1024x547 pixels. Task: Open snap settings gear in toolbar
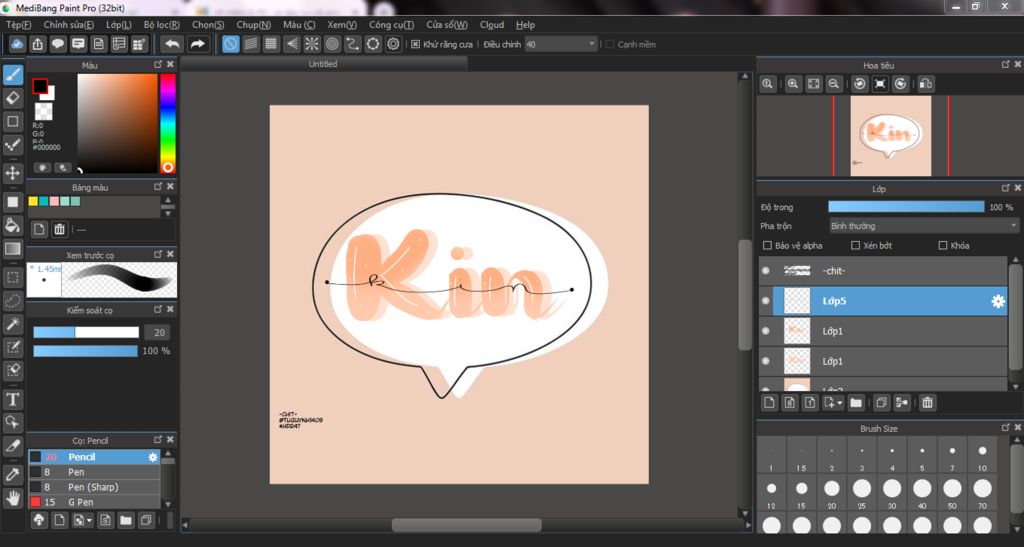(393, 44)
